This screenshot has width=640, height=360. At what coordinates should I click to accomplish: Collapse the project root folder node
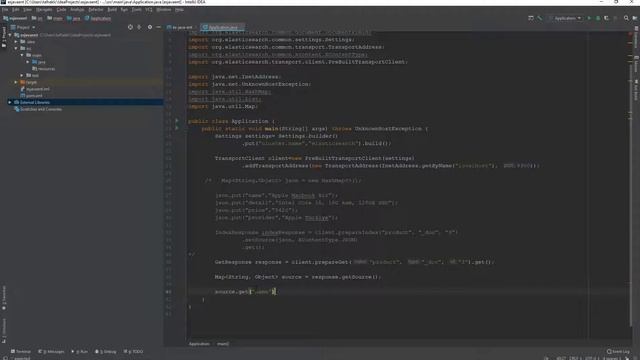[10, 35]
